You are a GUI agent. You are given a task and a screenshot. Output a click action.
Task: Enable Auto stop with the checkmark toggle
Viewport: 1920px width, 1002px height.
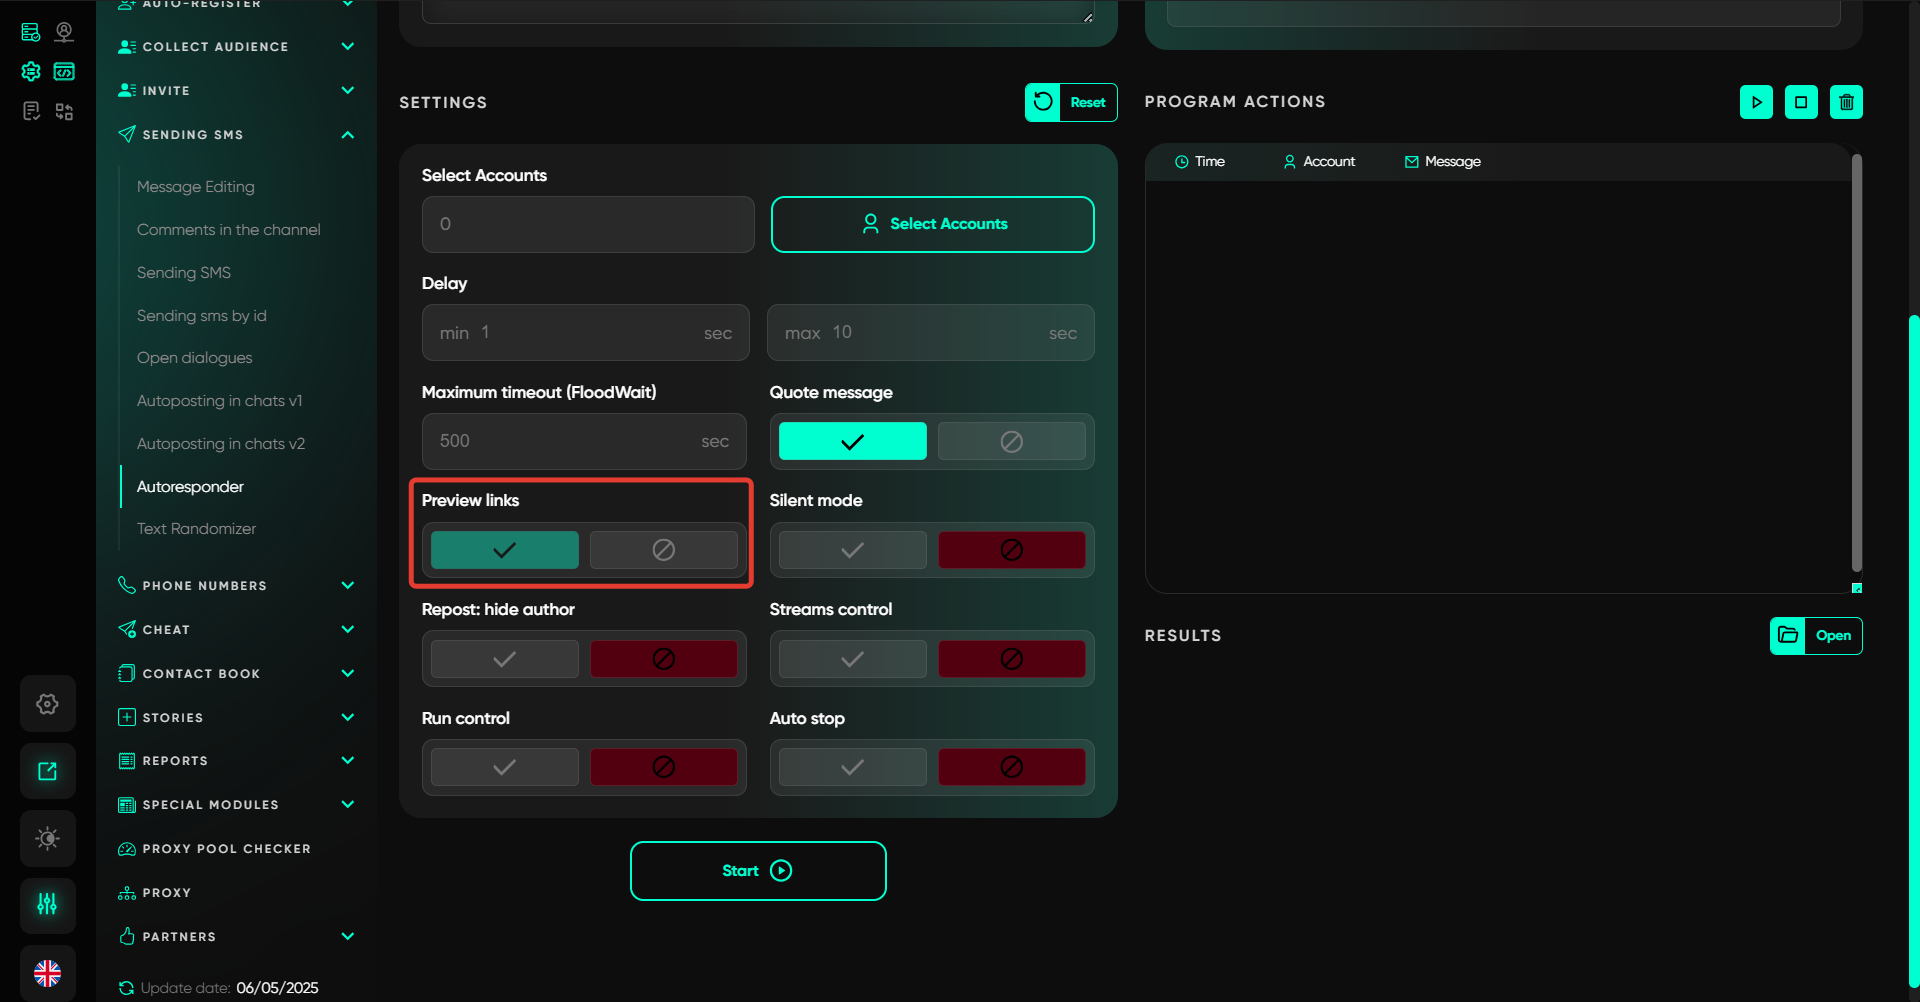852,767
